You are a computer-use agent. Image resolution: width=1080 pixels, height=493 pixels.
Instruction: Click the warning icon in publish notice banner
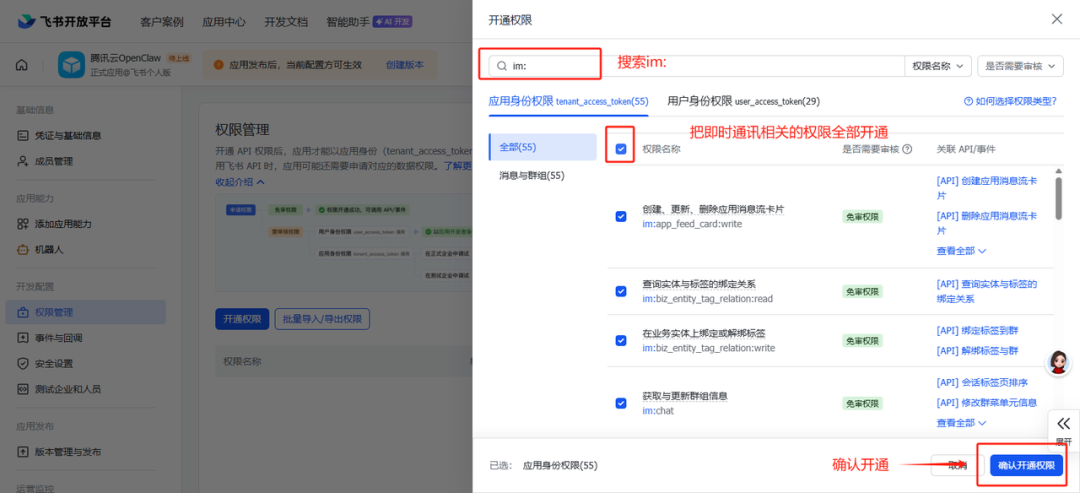click(x=218, y=65)
